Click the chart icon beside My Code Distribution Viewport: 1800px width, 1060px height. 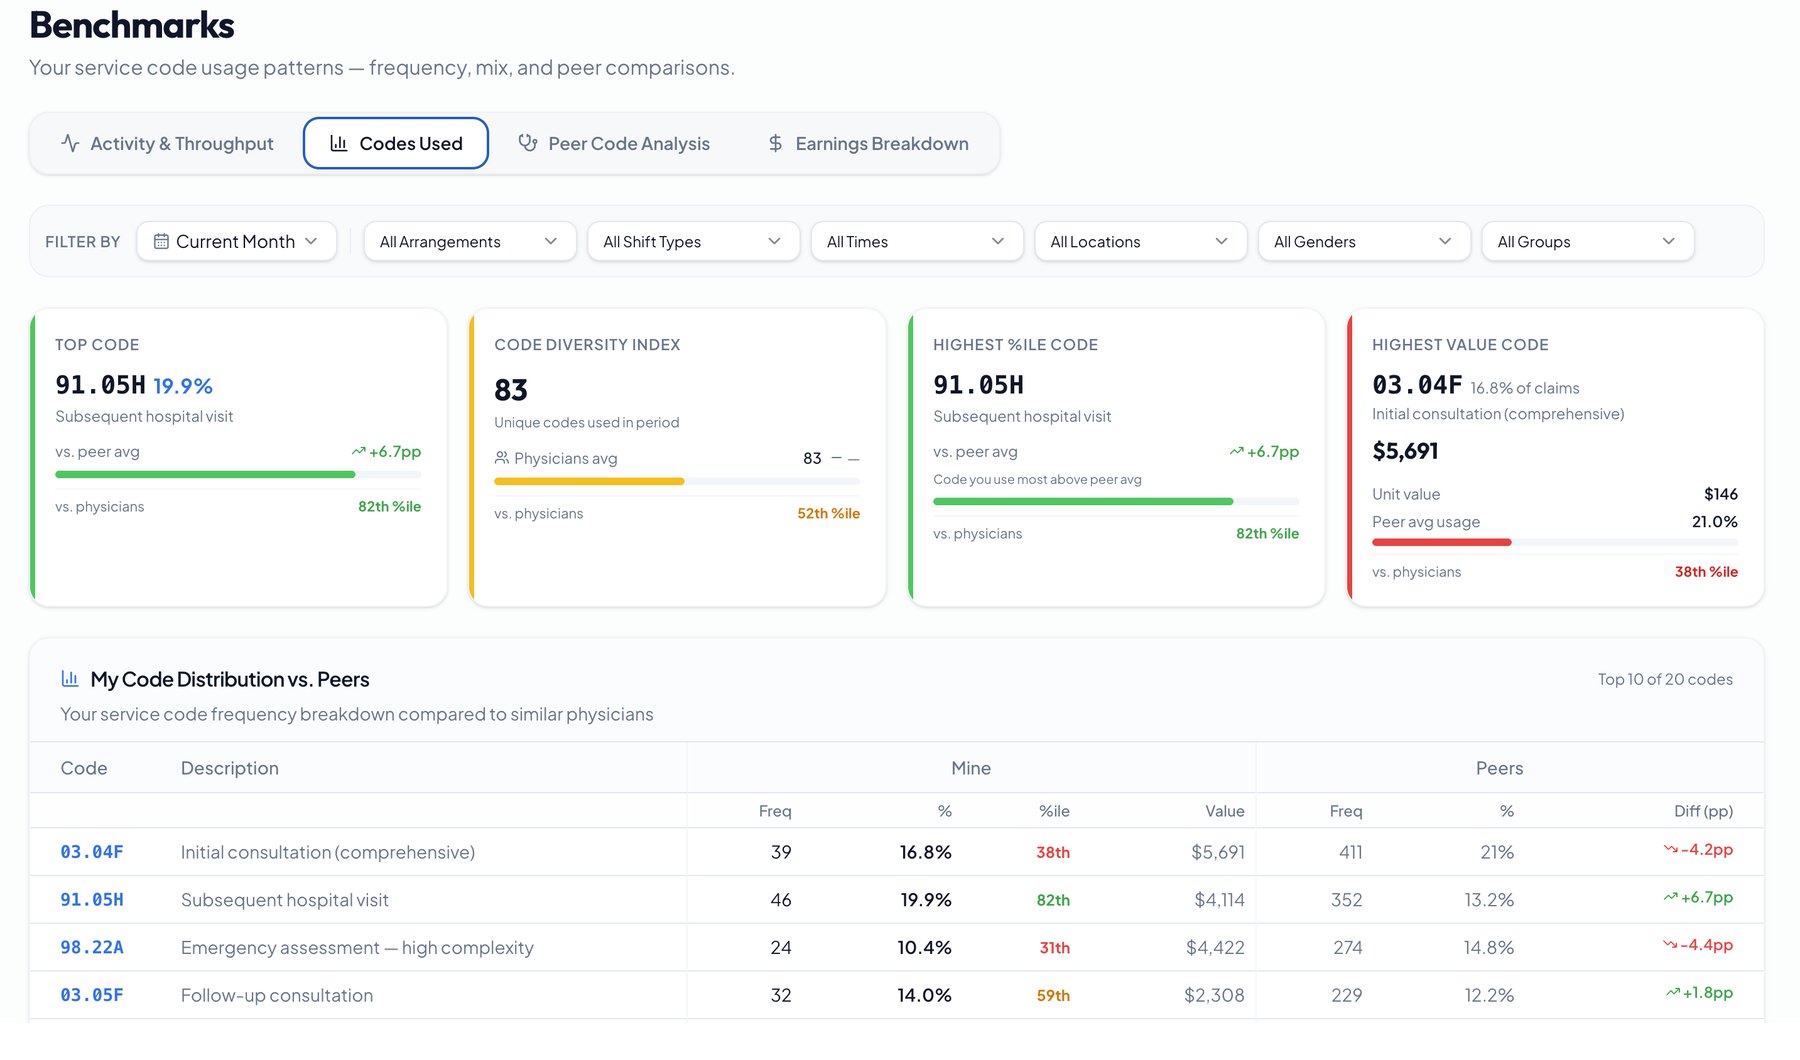70,679
